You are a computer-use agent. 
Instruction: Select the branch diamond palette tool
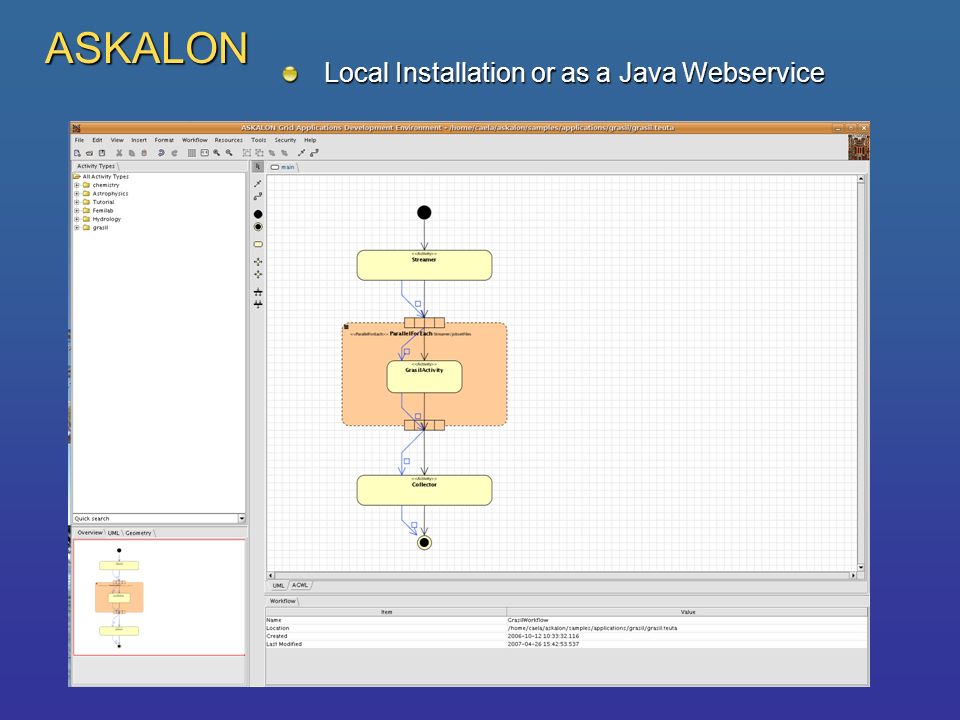point(258,261)
